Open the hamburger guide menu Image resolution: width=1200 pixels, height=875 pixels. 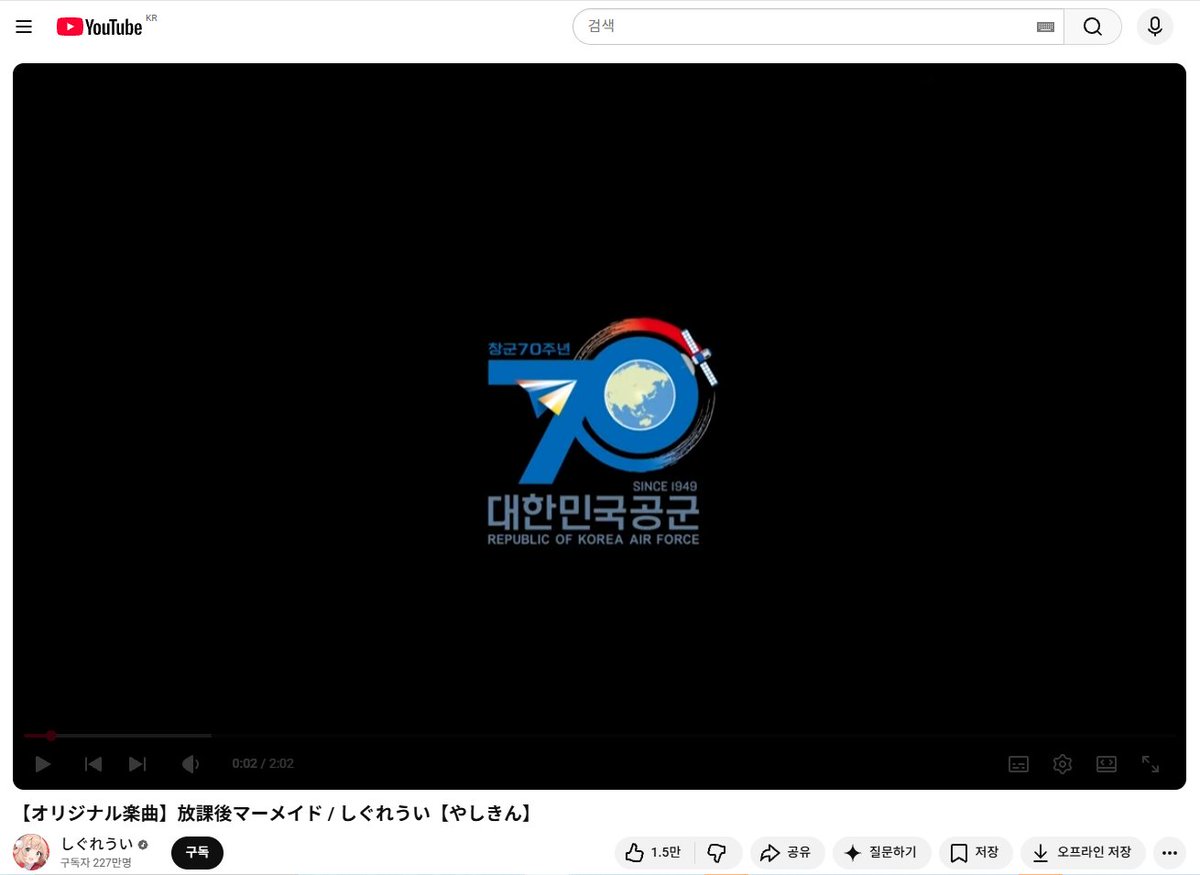(24, 27)
